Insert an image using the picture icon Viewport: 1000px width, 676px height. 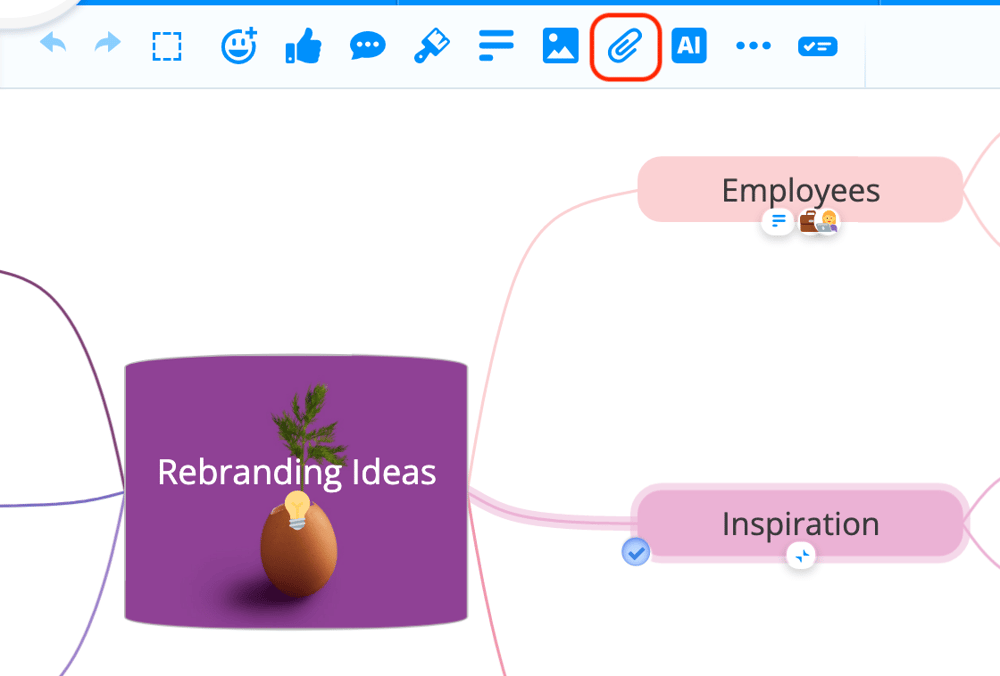pos(560,46)
